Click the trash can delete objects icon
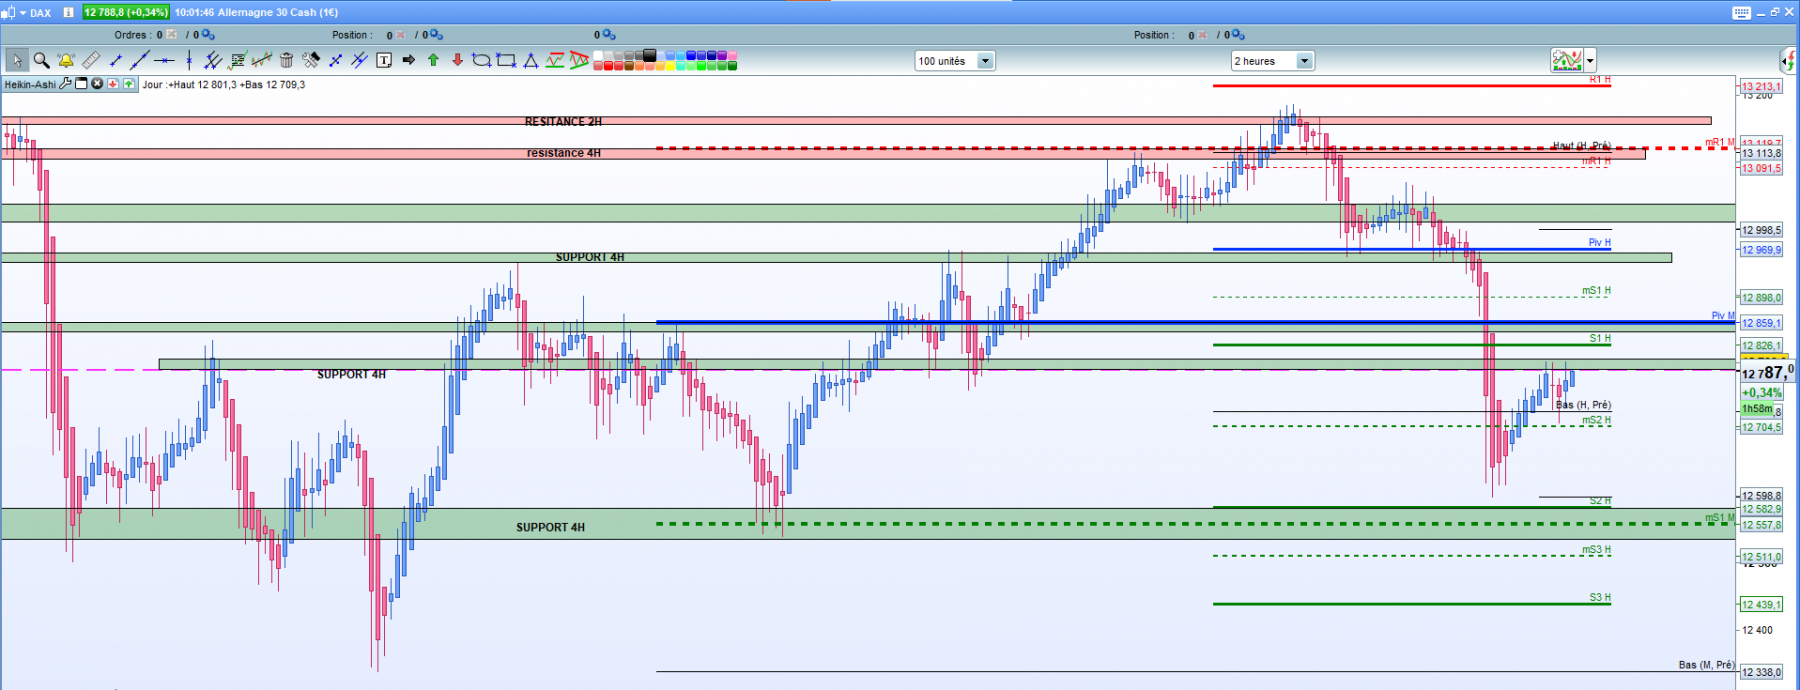Viewport: 1800px width, 690px height. coord(286,60)
